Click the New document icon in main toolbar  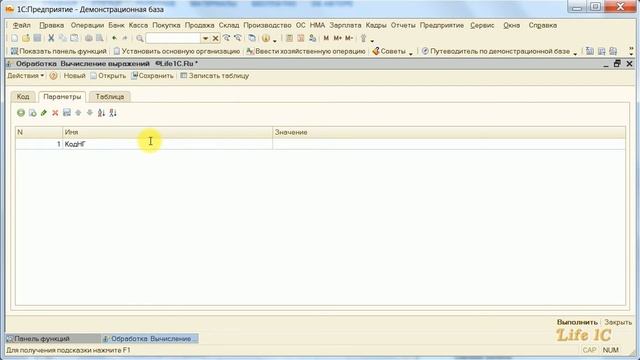(x=15, y=38)
